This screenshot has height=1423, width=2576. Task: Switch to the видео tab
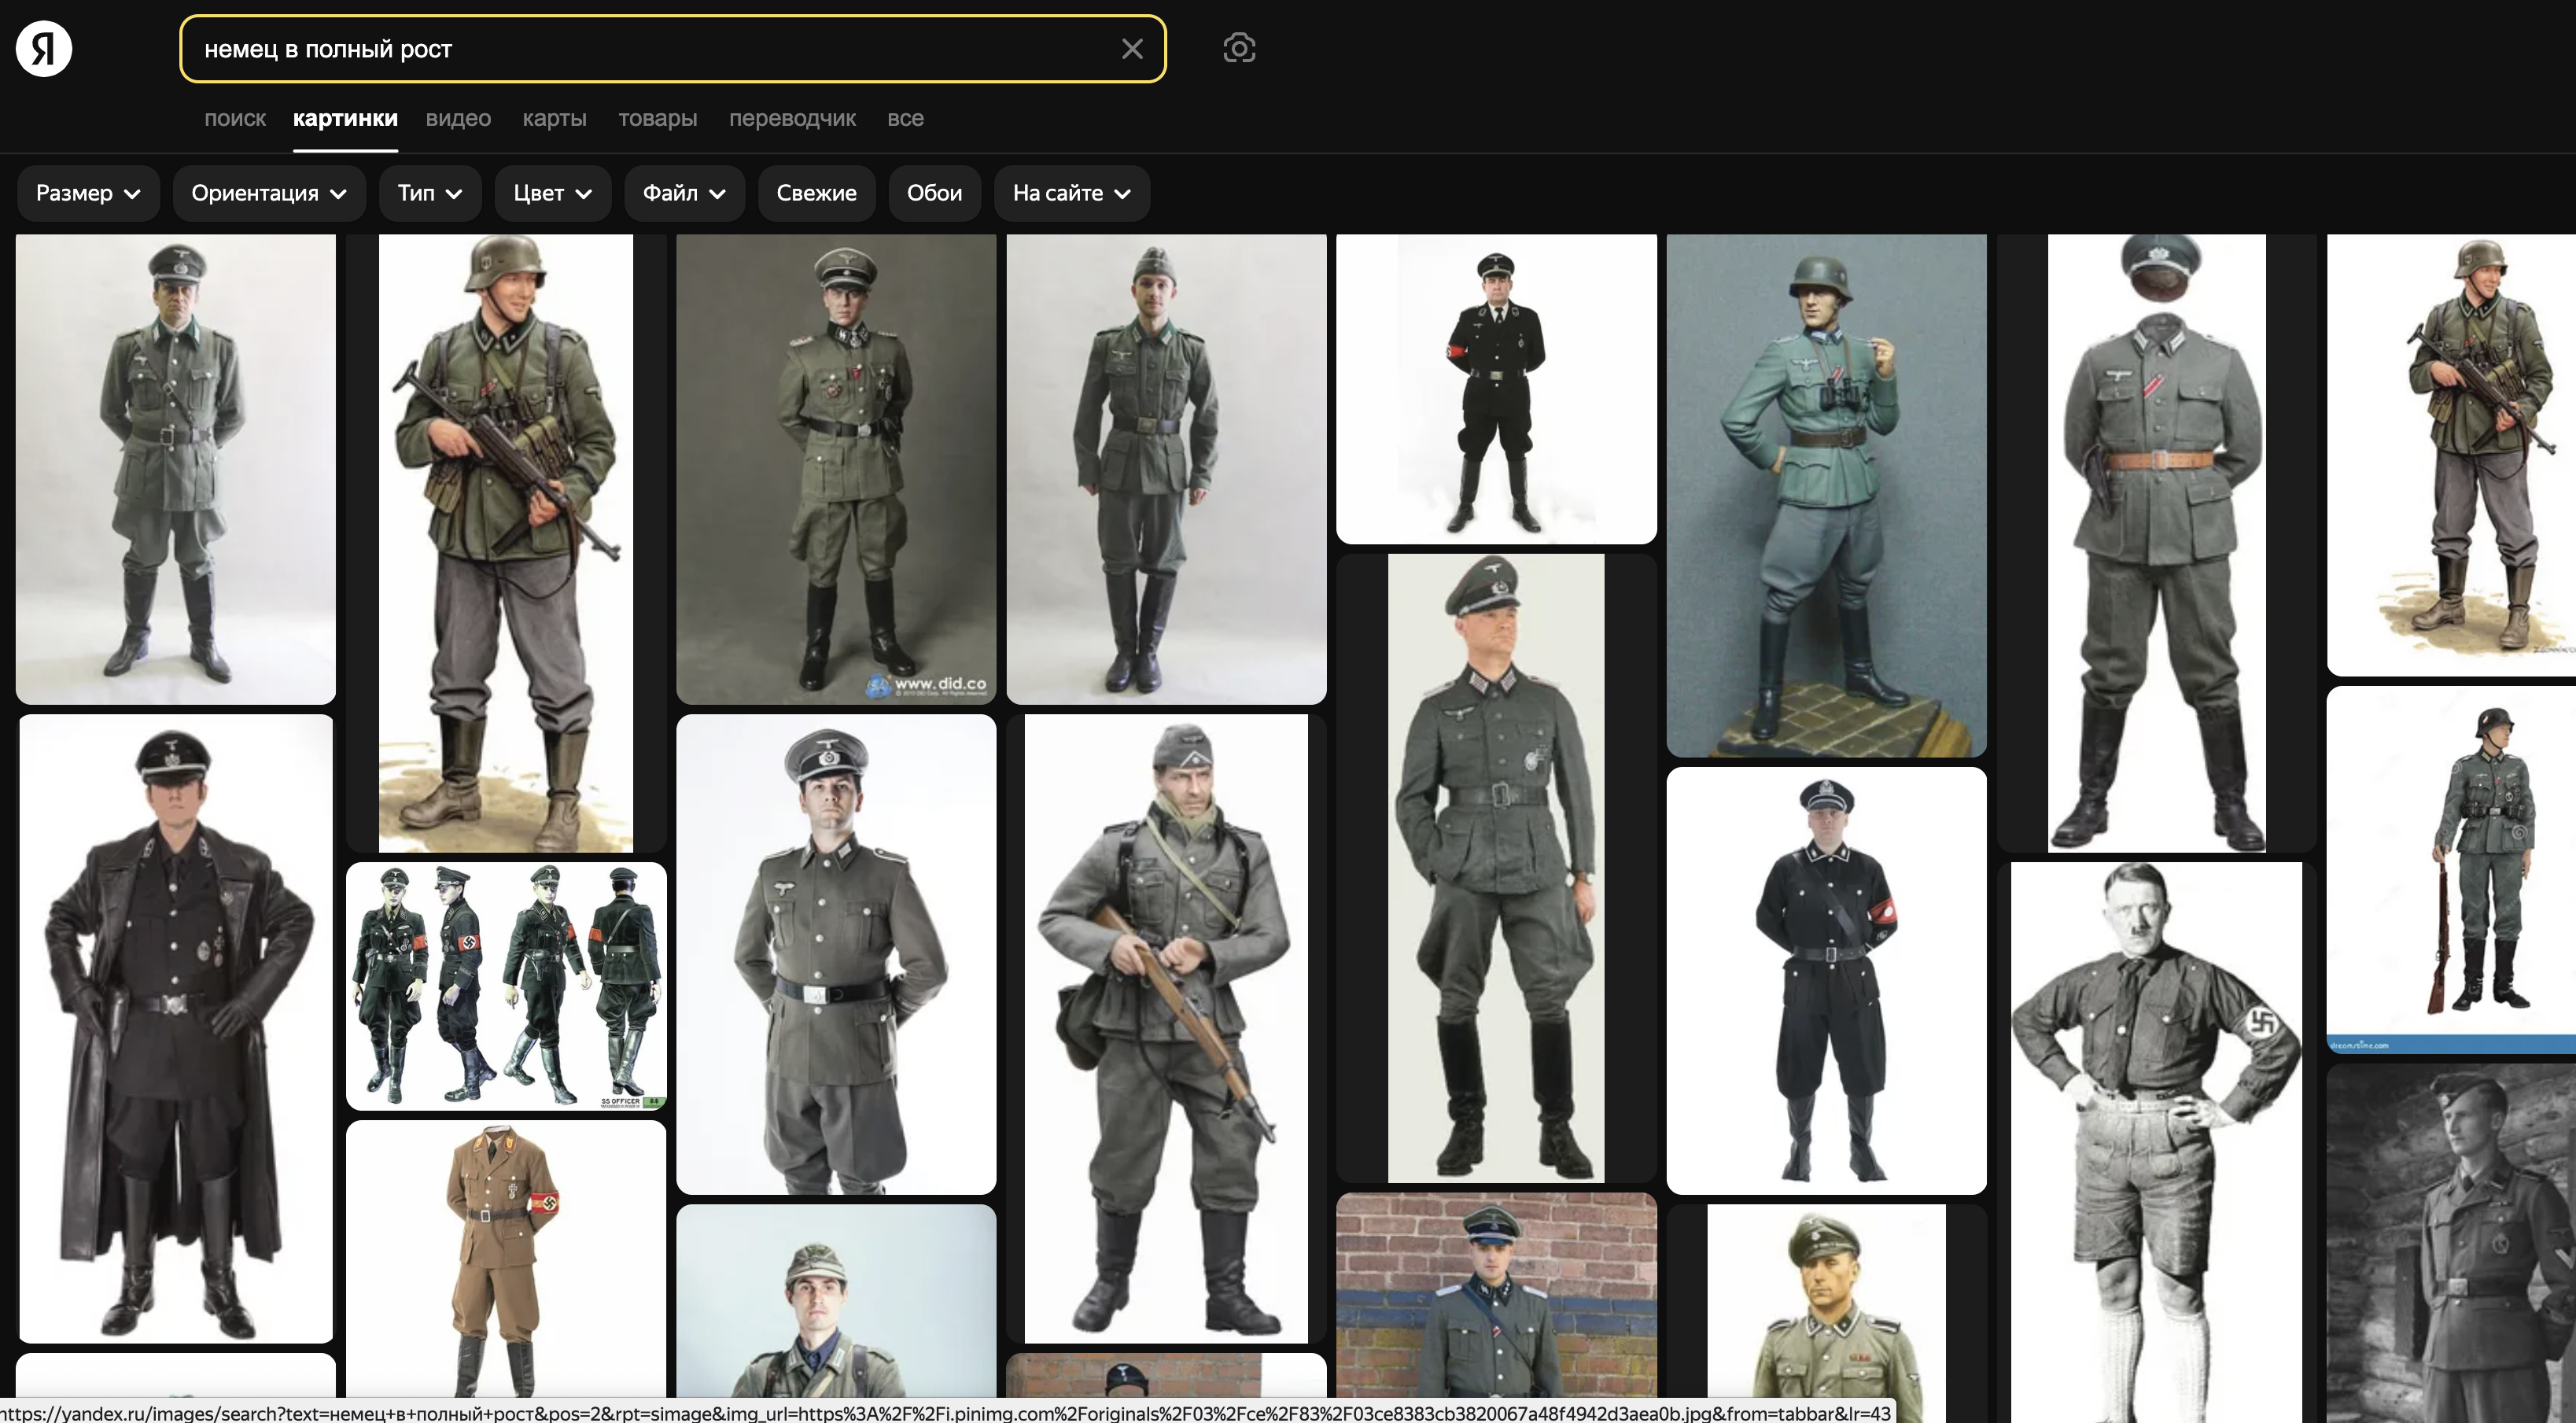[x=458, y=118]
